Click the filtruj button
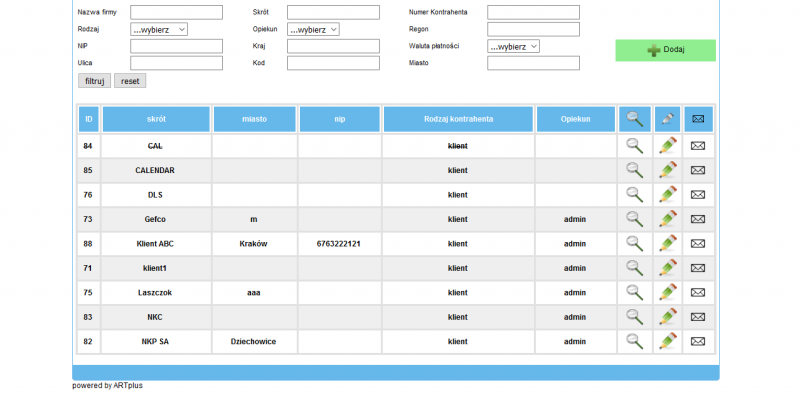This screenshot has height=395, width=800. tap(94, 81)
